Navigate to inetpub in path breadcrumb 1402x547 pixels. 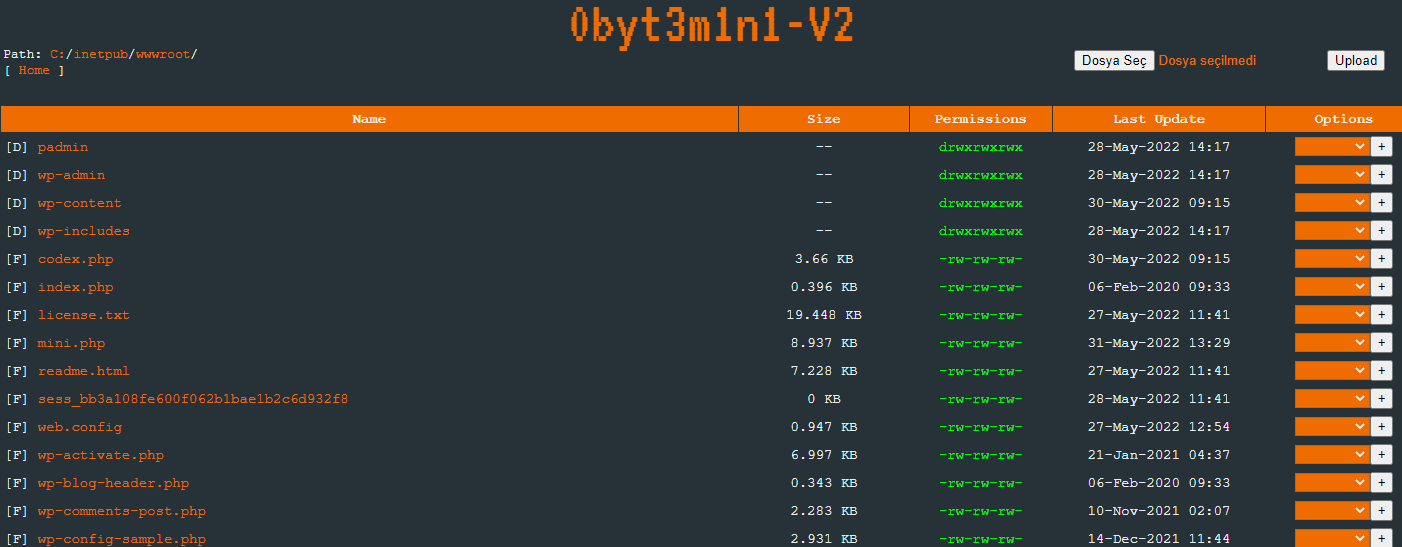click(101, 54)
